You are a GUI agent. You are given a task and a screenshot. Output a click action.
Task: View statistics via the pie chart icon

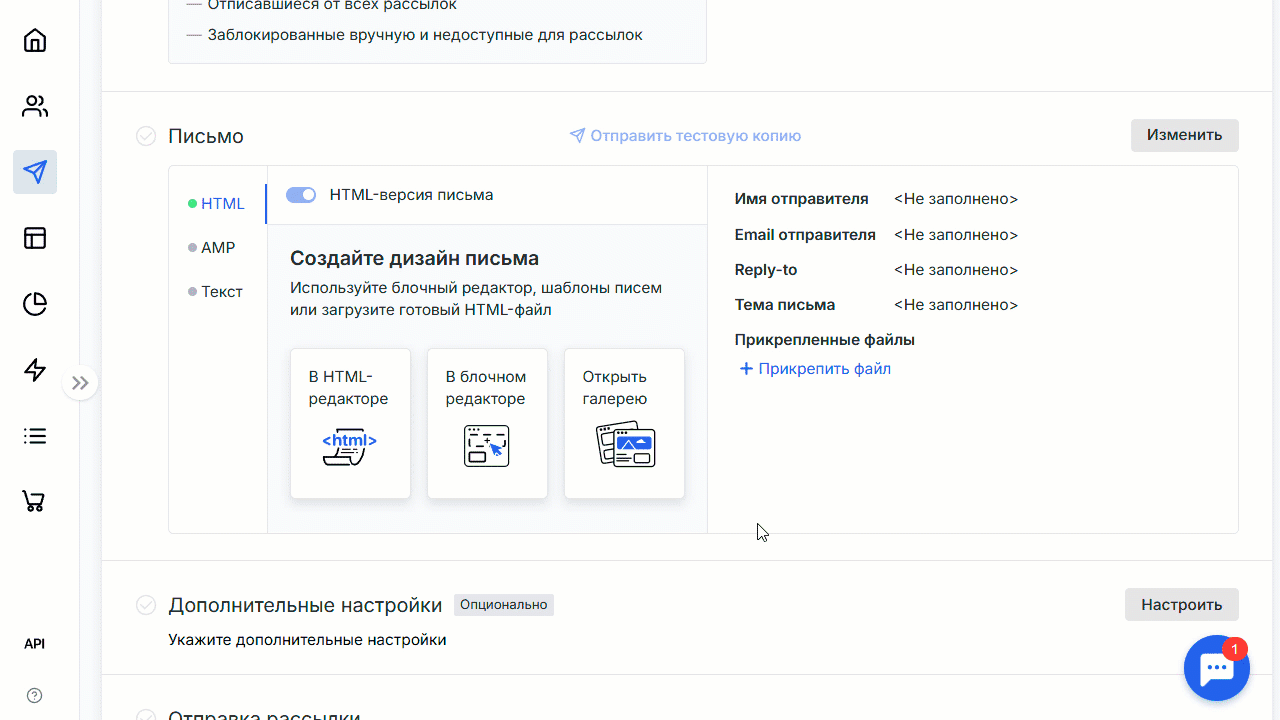pyautogui.click(x=34, y=304)
